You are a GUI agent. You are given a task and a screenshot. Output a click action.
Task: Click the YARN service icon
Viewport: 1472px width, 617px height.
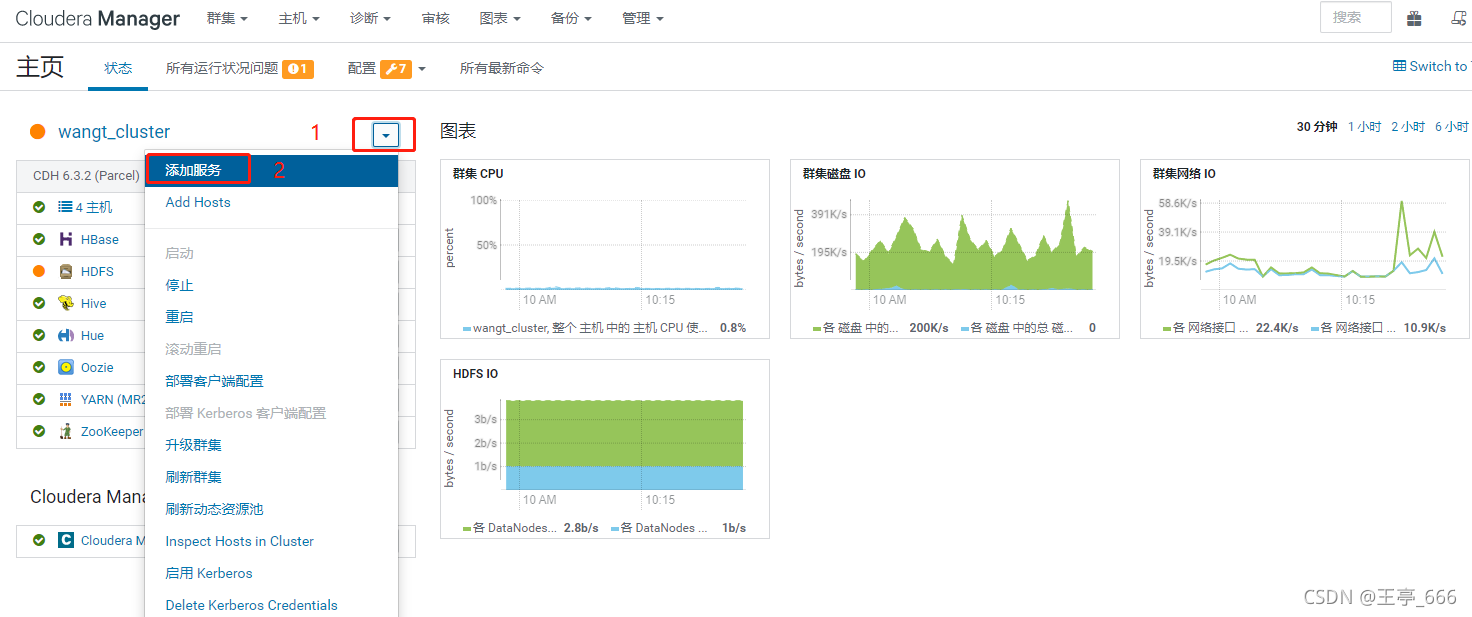[x=66, y=399]
